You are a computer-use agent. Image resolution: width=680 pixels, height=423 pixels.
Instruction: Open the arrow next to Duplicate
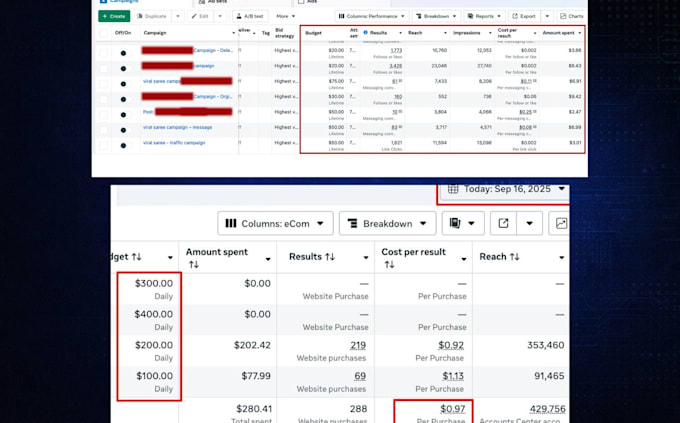[178, 16]
